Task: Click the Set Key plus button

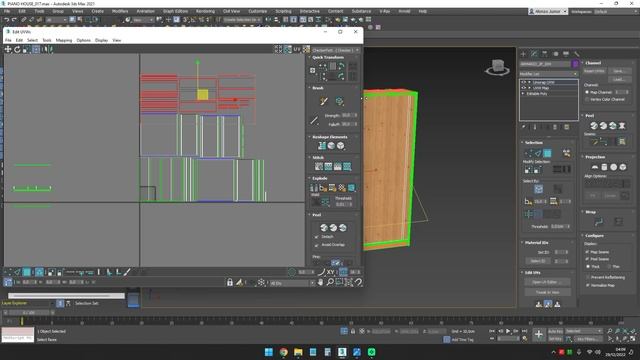Action: tap(539, 335)
